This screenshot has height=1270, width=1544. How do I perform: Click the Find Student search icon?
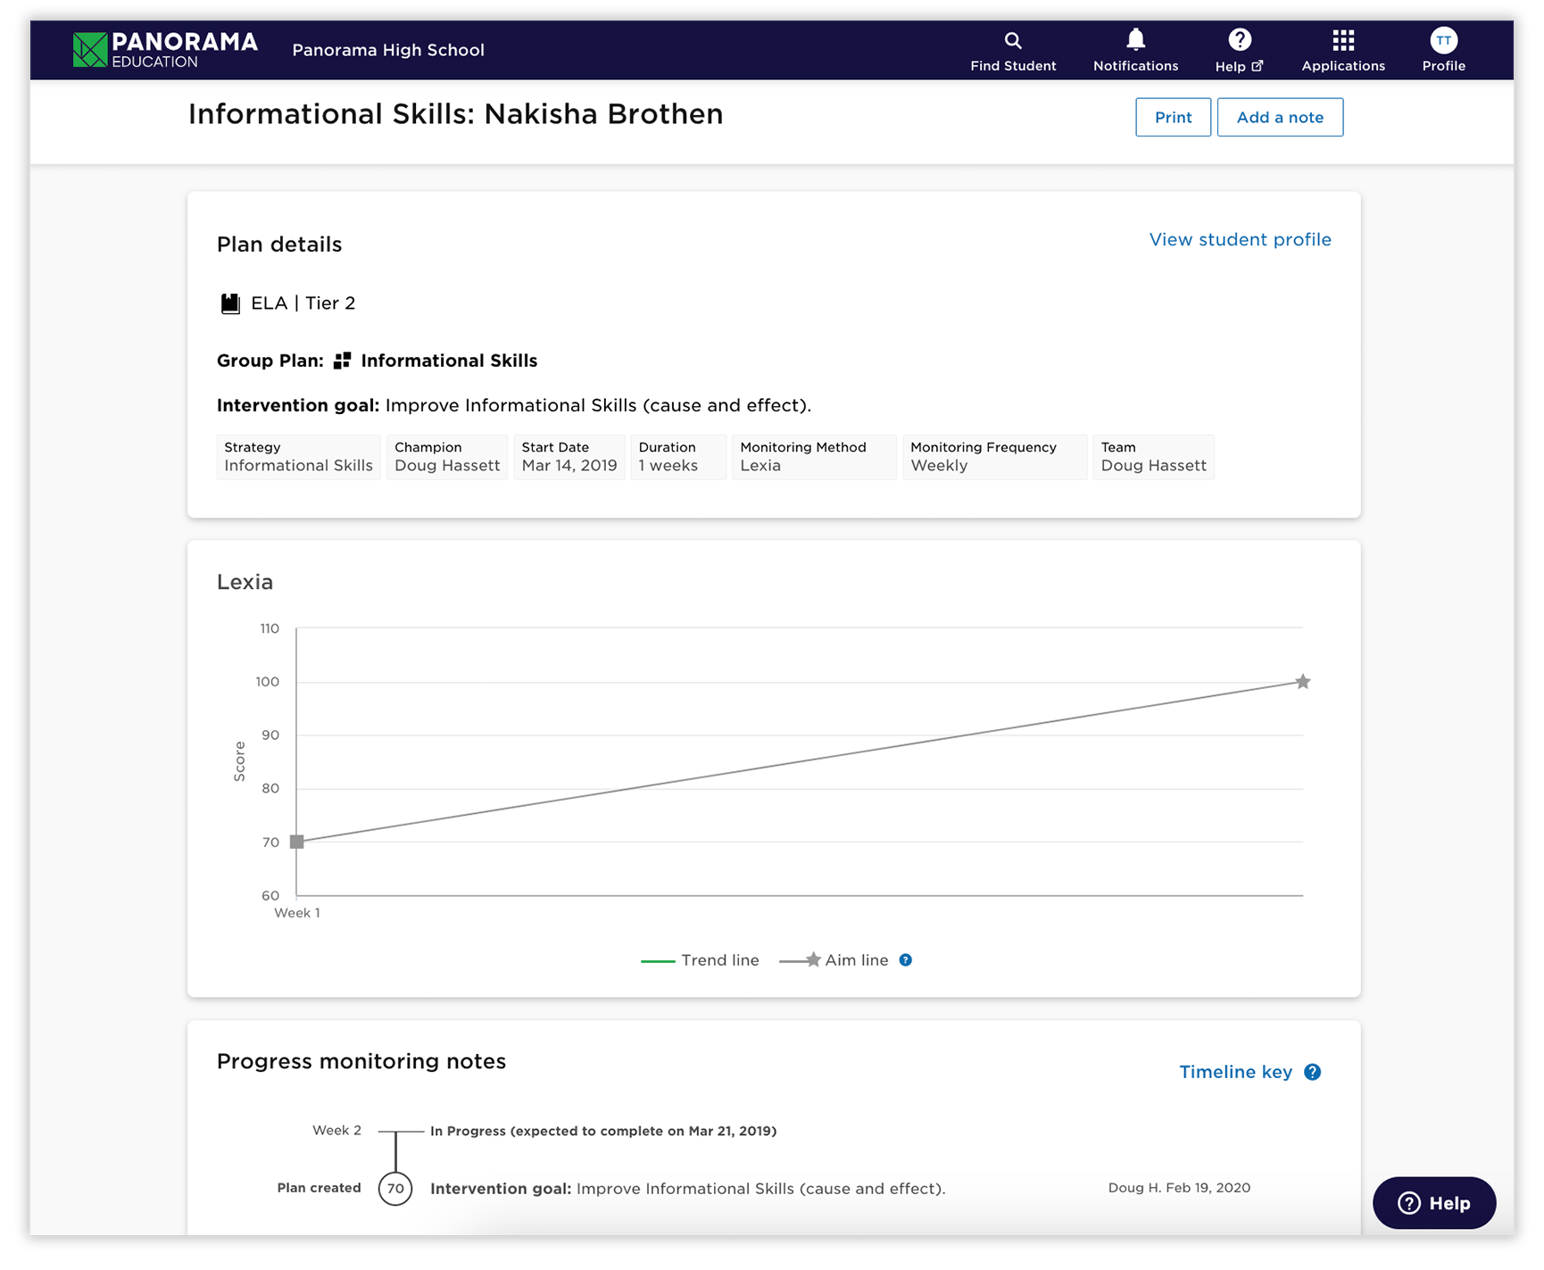[1012, 41]
